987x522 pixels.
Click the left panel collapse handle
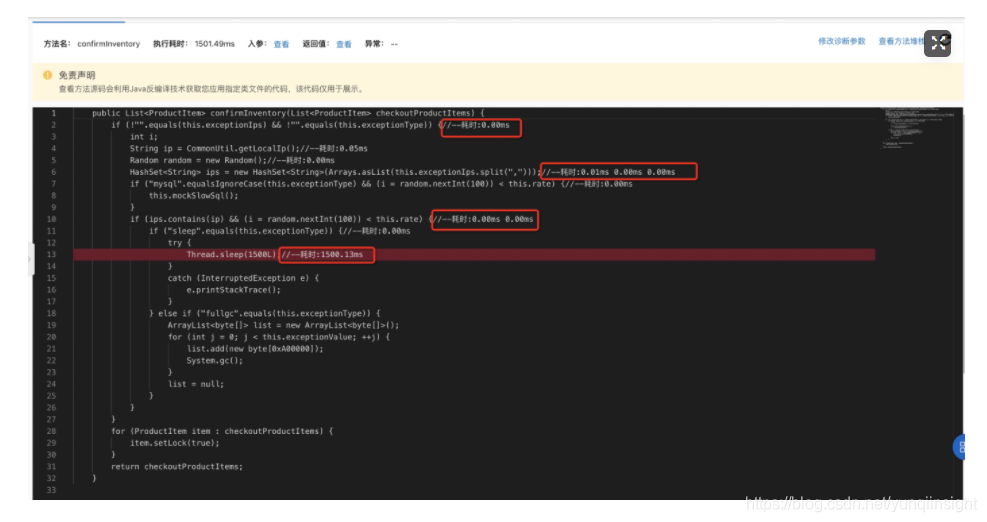coord(30,259)
